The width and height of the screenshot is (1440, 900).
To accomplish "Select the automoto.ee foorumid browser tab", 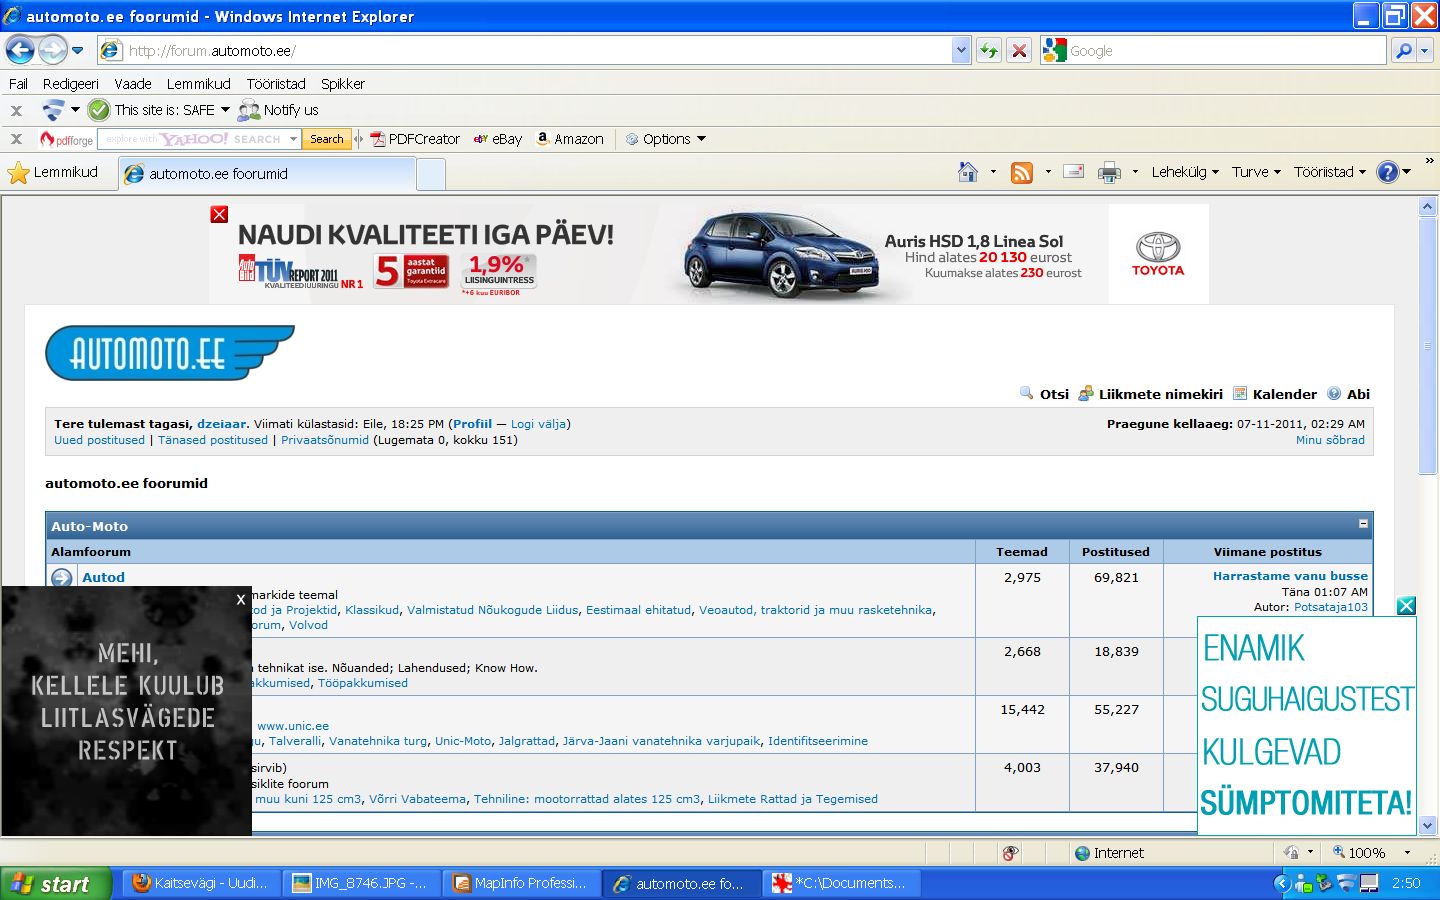I will point(265,174).
